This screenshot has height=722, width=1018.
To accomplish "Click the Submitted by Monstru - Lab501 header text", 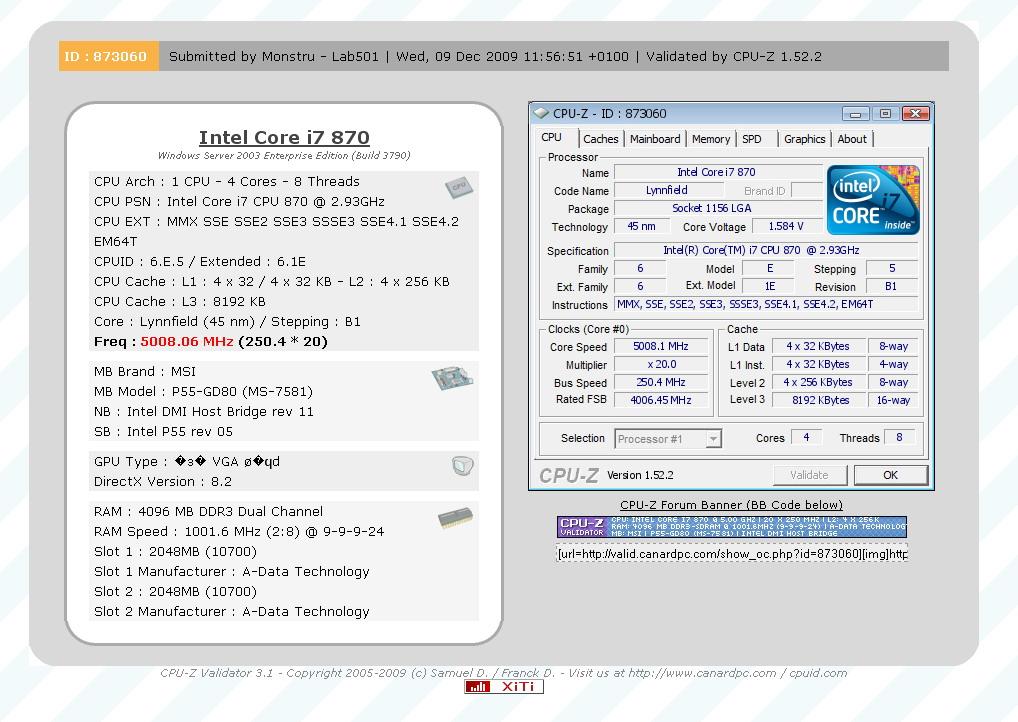I will tap(273, 56).
